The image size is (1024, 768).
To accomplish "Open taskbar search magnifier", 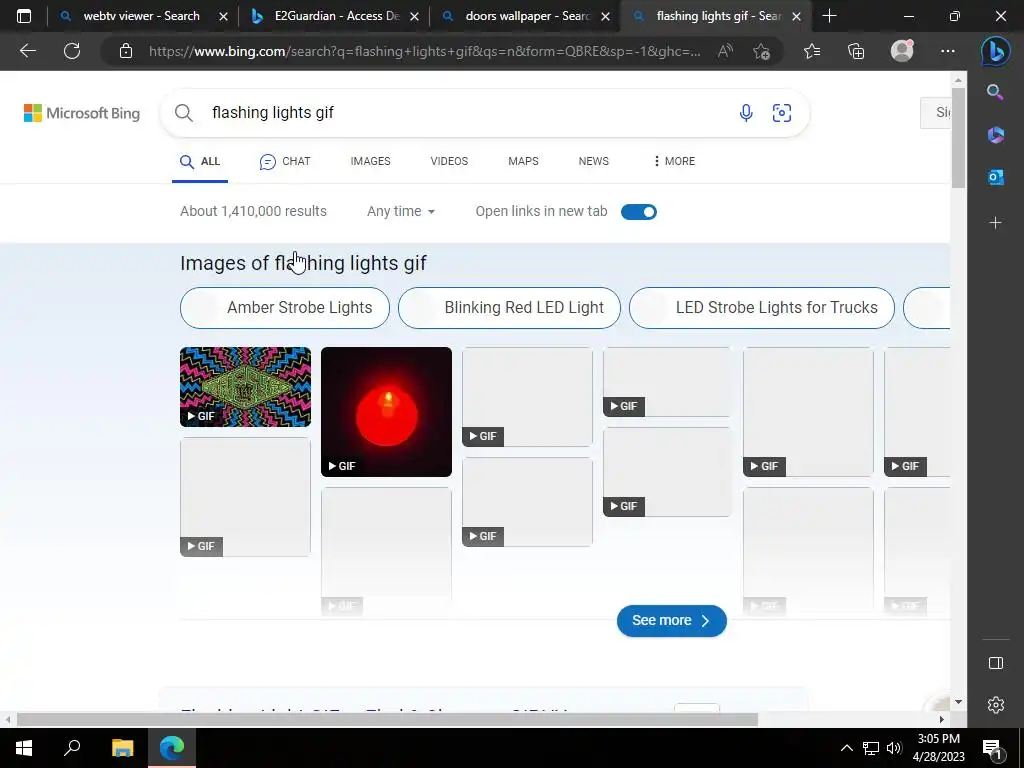I will point(72,747).
